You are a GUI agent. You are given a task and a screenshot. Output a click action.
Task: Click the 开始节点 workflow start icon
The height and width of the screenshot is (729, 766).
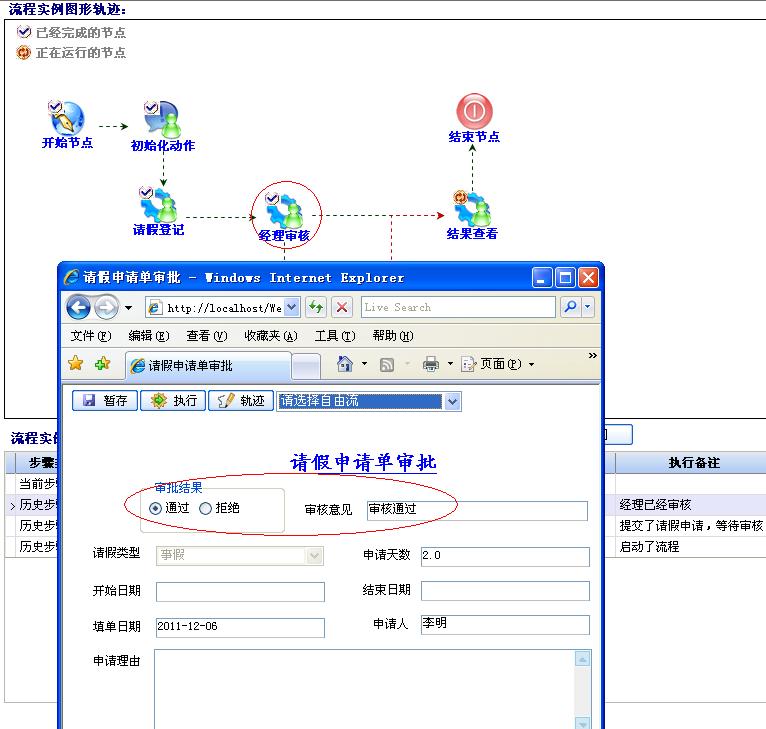click(67, 118)
